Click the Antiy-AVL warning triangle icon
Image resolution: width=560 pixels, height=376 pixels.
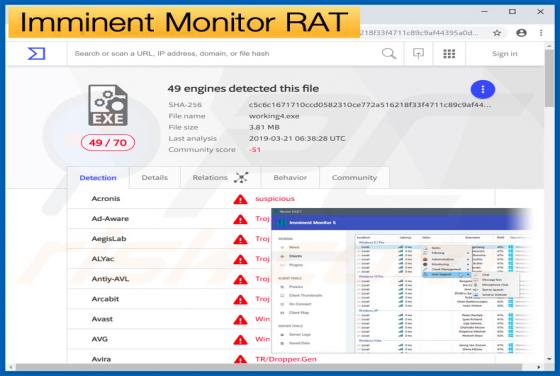(240, 279)
